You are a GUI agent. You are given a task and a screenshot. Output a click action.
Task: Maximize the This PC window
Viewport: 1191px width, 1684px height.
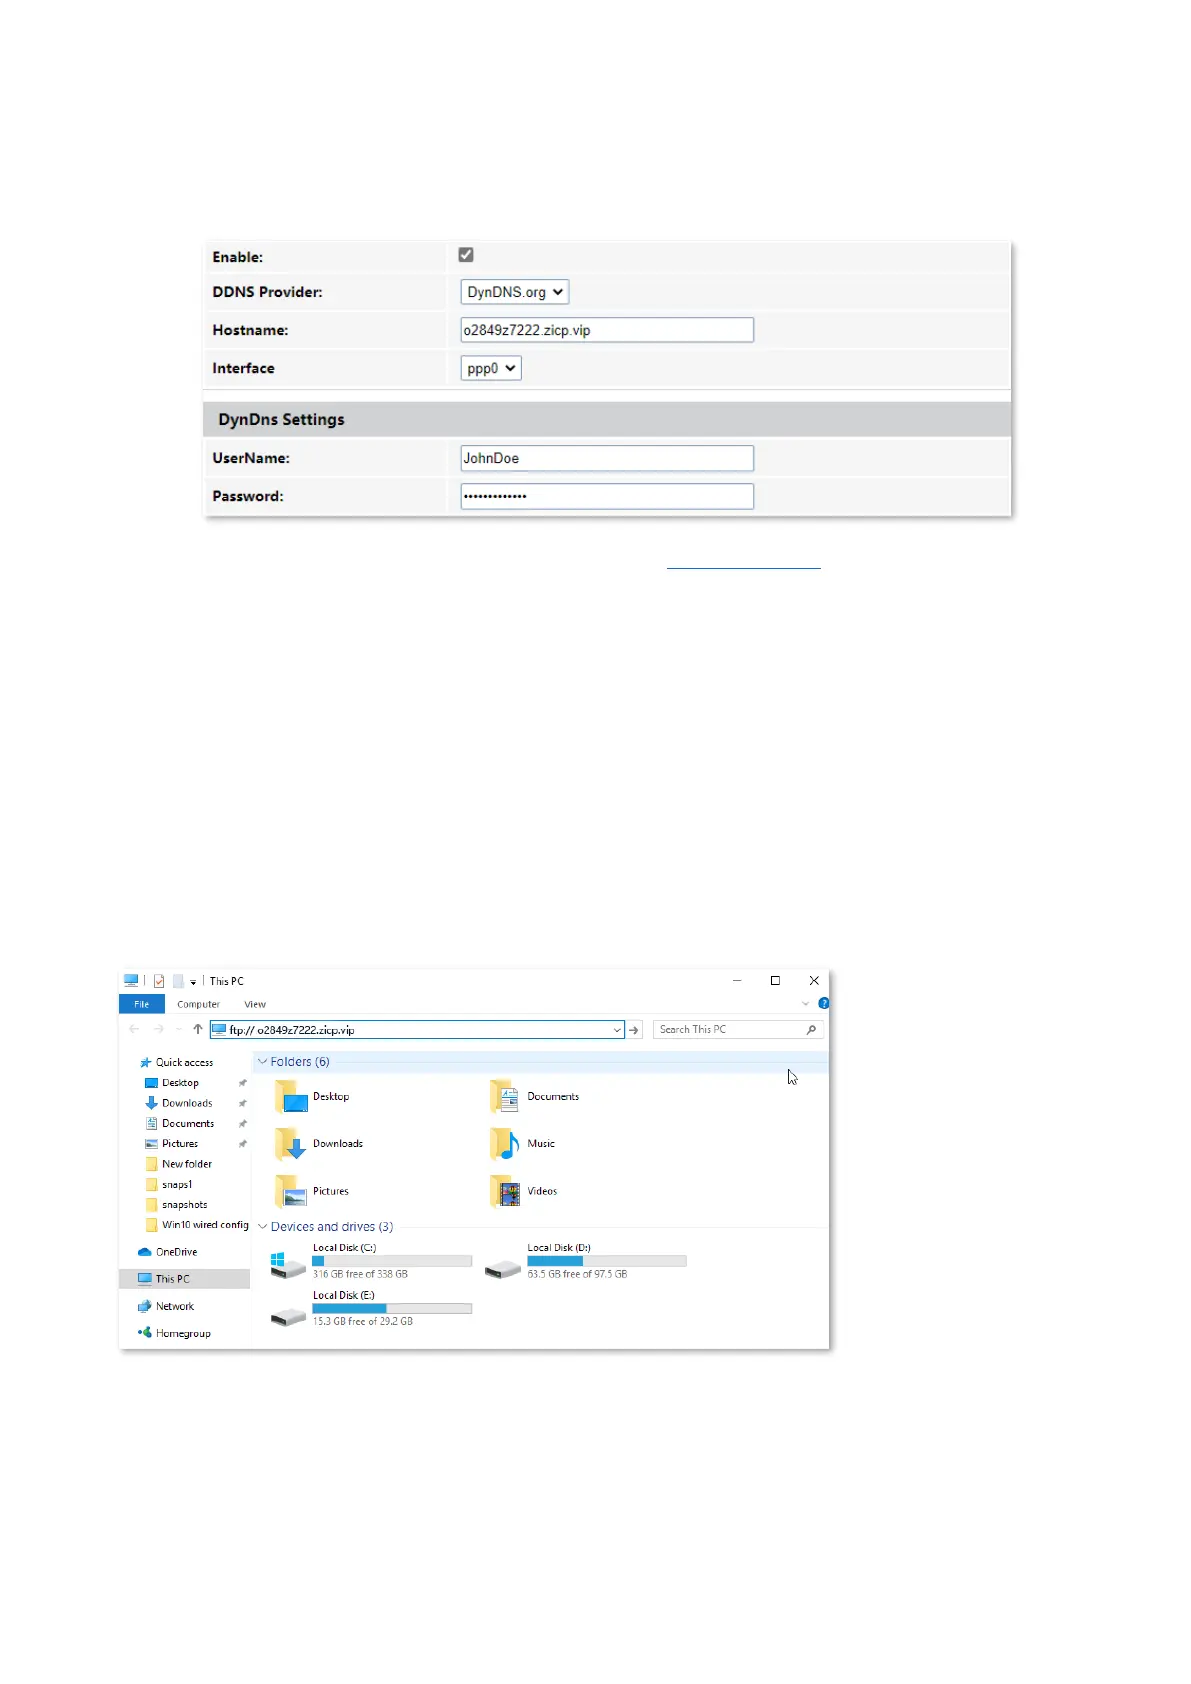[775, 981]
